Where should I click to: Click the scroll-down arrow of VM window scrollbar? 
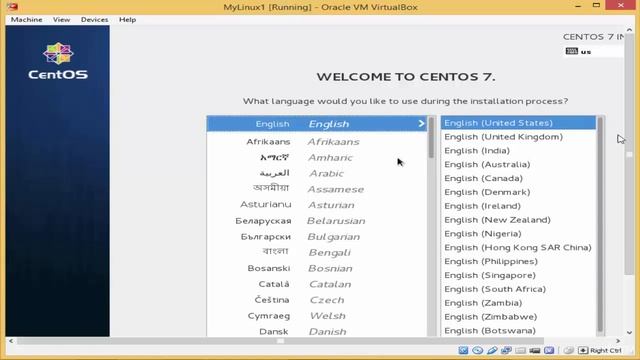[x=629, y=333]
